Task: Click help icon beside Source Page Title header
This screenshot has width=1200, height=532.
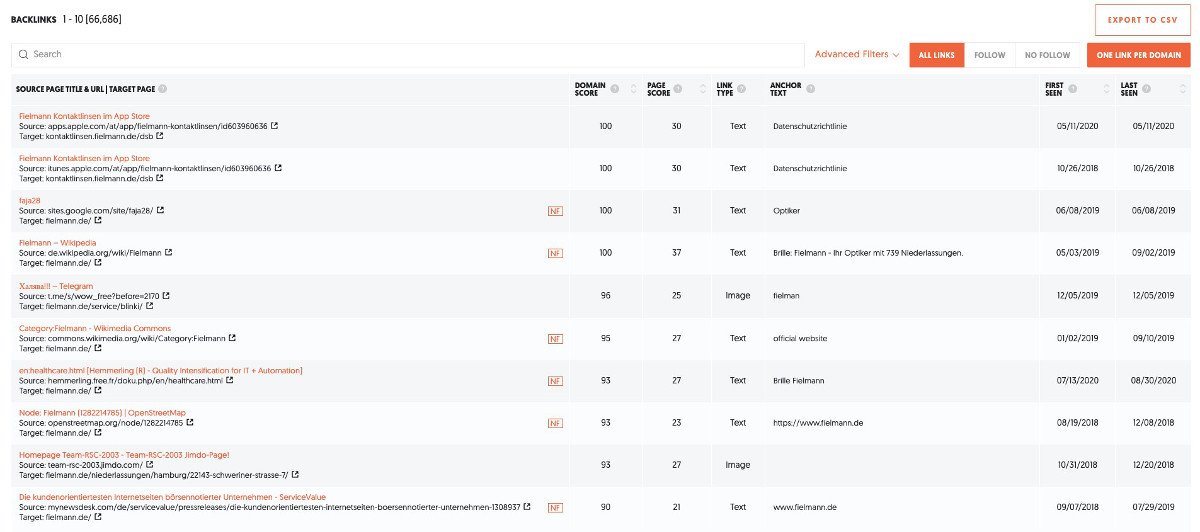Action: (163, 89)
